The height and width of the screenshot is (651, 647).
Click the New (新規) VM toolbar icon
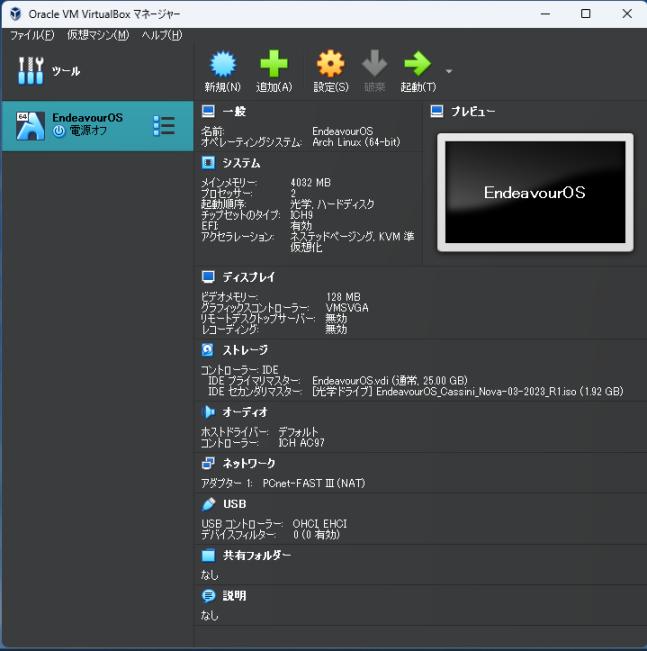click(223, 64)
